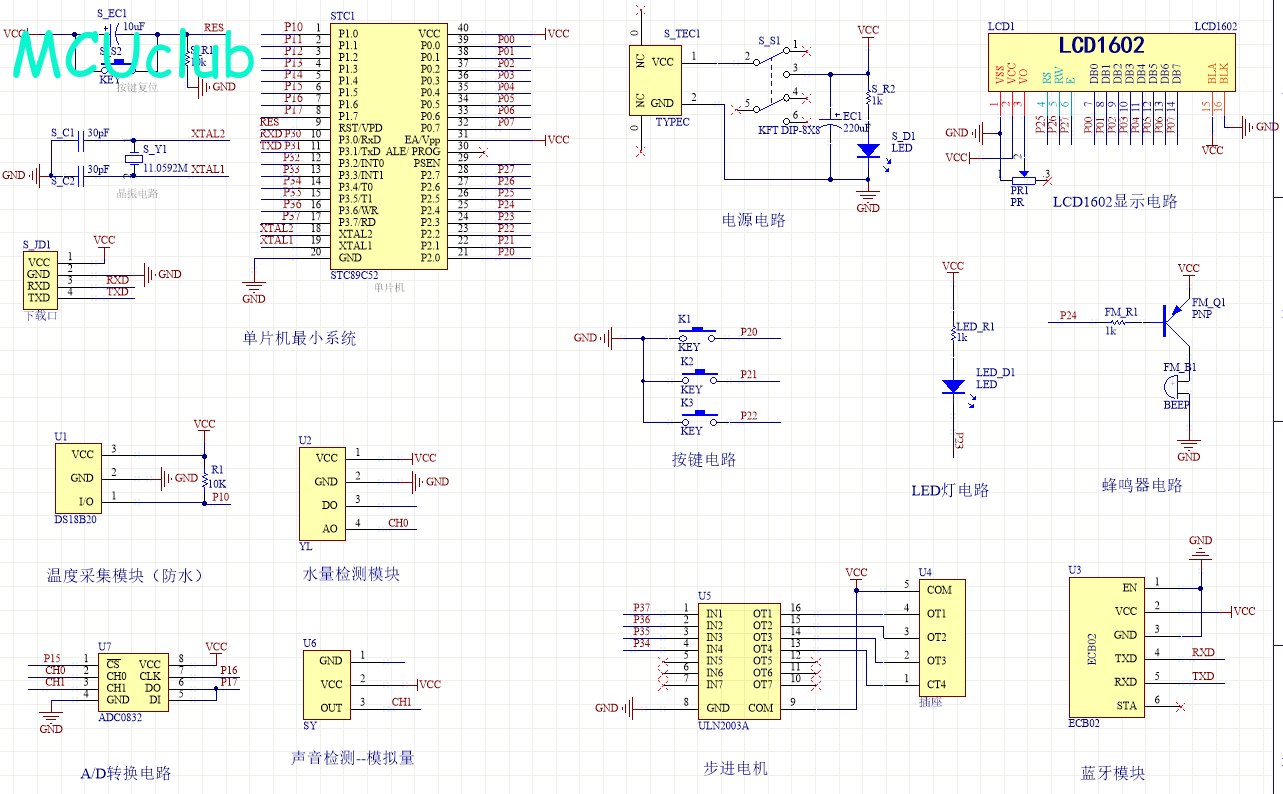Select the S_R2 1k resistor symbol
Screen dimensions: 1283x794
[868, 98]
